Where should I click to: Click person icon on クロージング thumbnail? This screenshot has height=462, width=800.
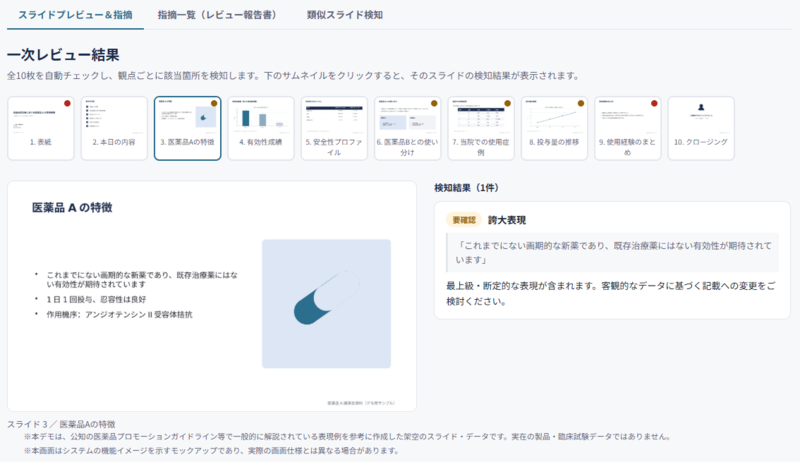[x=701, y=107]
